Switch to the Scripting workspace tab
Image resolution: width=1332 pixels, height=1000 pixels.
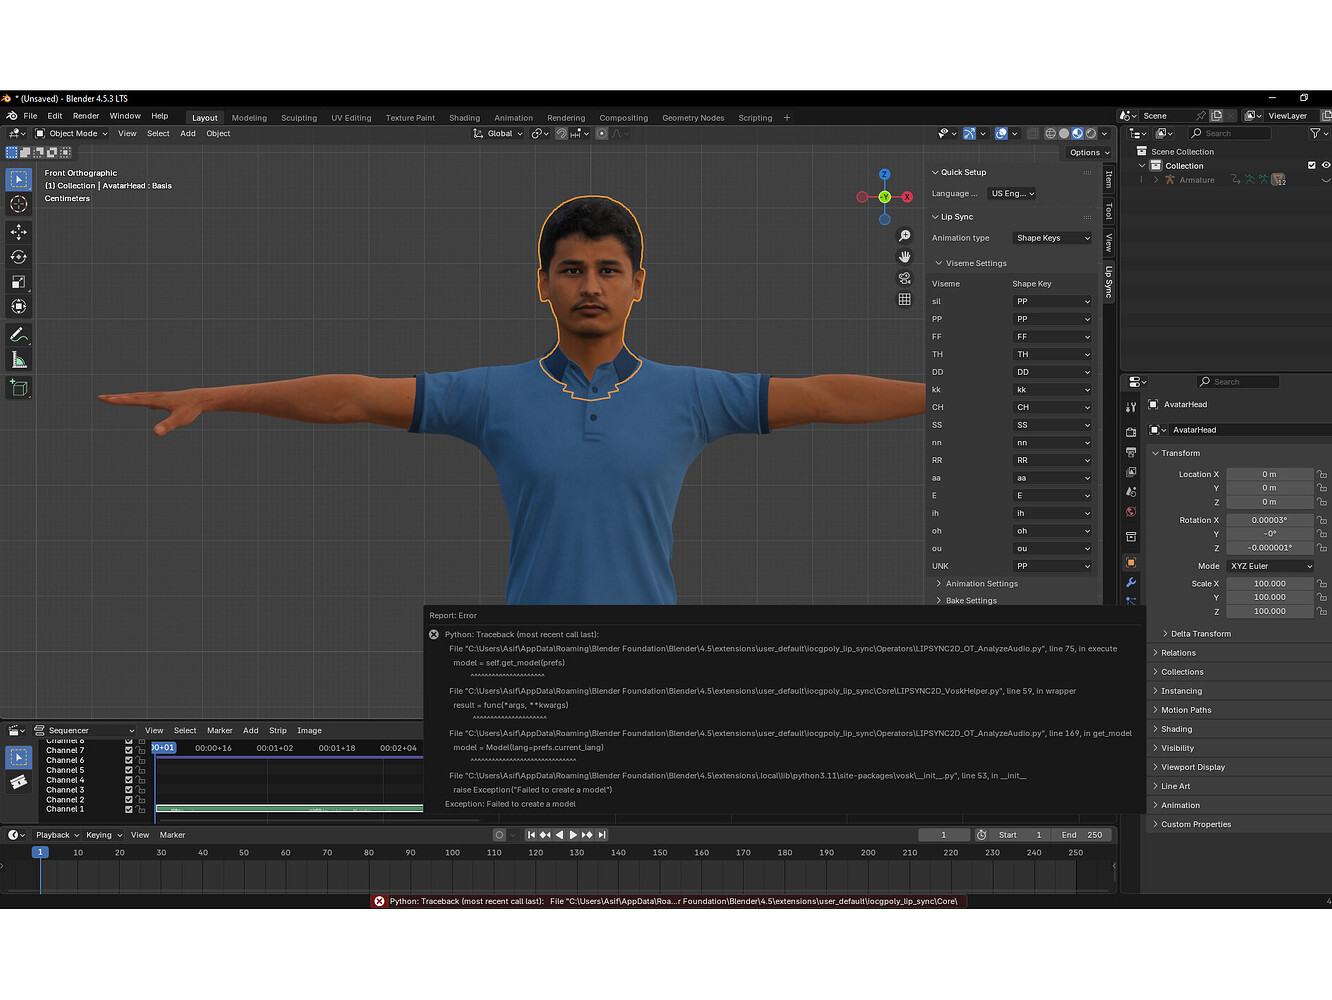755,118
